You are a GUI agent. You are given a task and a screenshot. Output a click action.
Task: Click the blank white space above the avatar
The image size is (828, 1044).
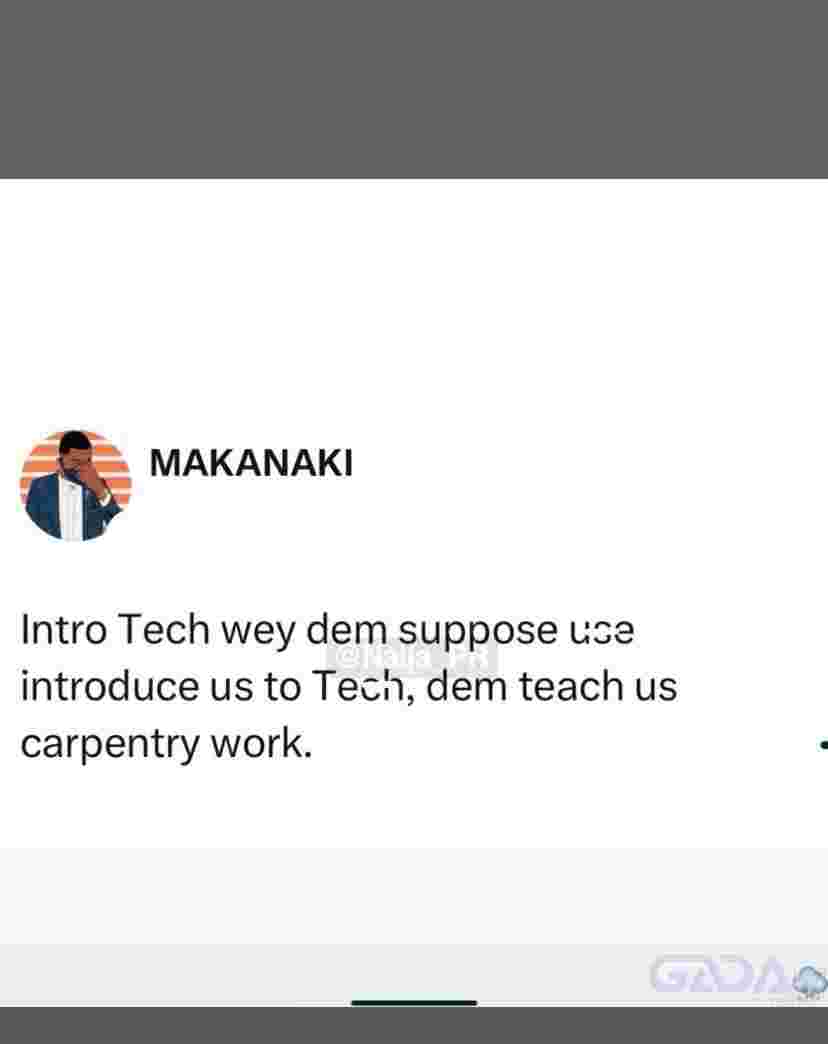tap(414, 303)
